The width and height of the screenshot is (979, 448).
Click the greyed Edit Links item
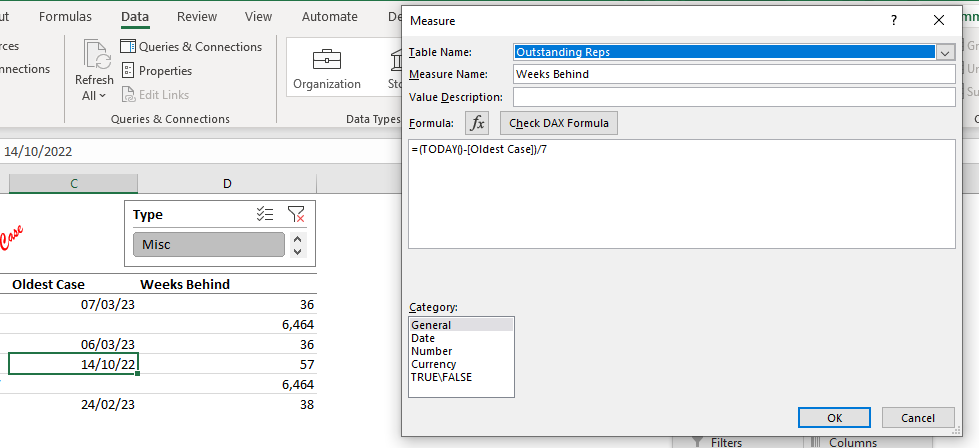(155, 95)
